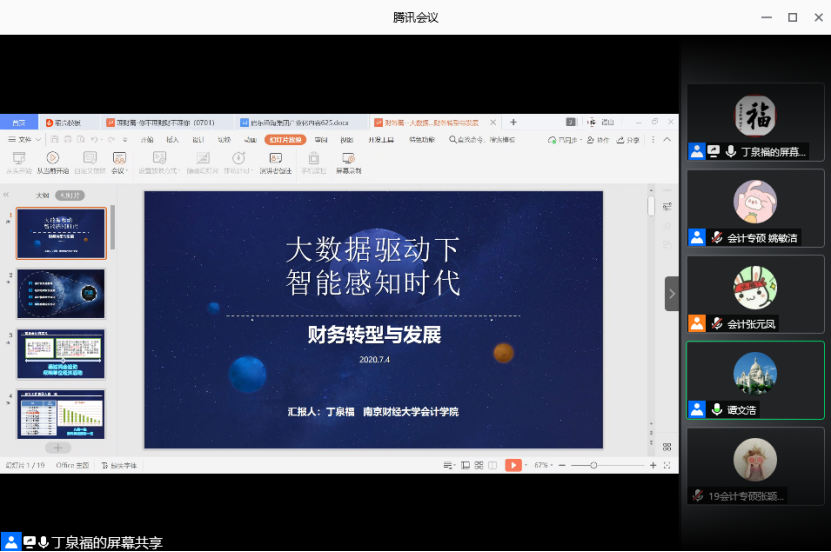Screen dimensions: 831x552
Task: Click the fit-to-window icon in status bar
Action: 667,465
